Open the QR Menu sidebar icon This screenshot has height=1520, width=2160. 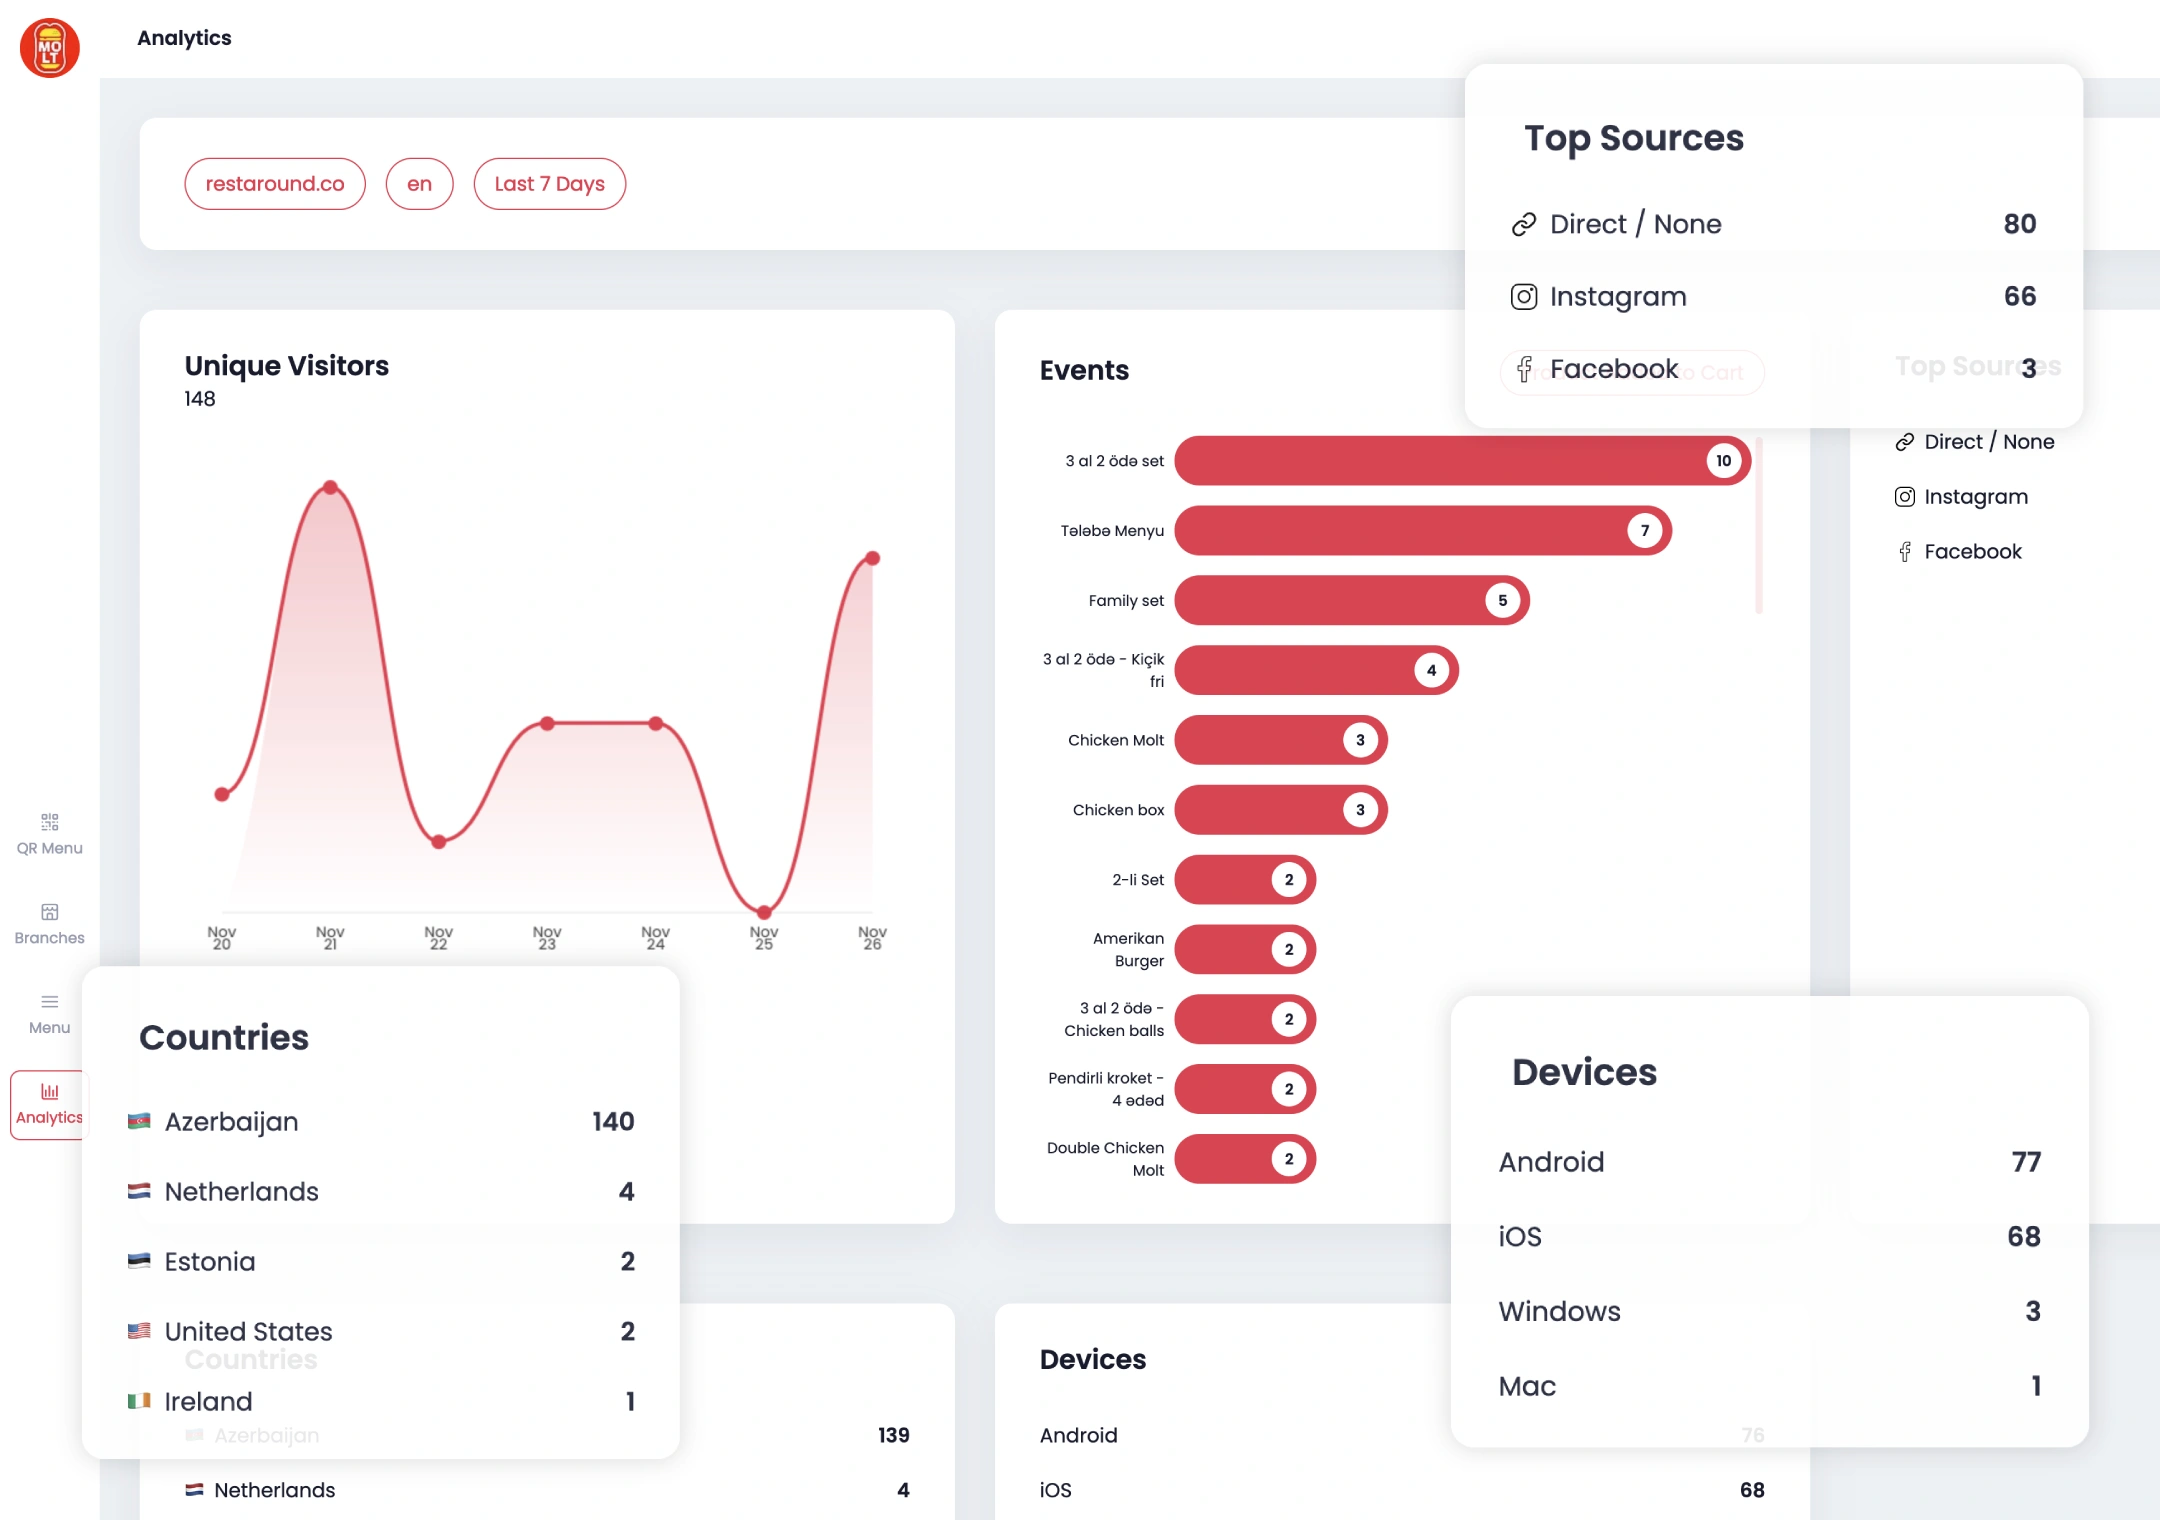coord(49,822)
